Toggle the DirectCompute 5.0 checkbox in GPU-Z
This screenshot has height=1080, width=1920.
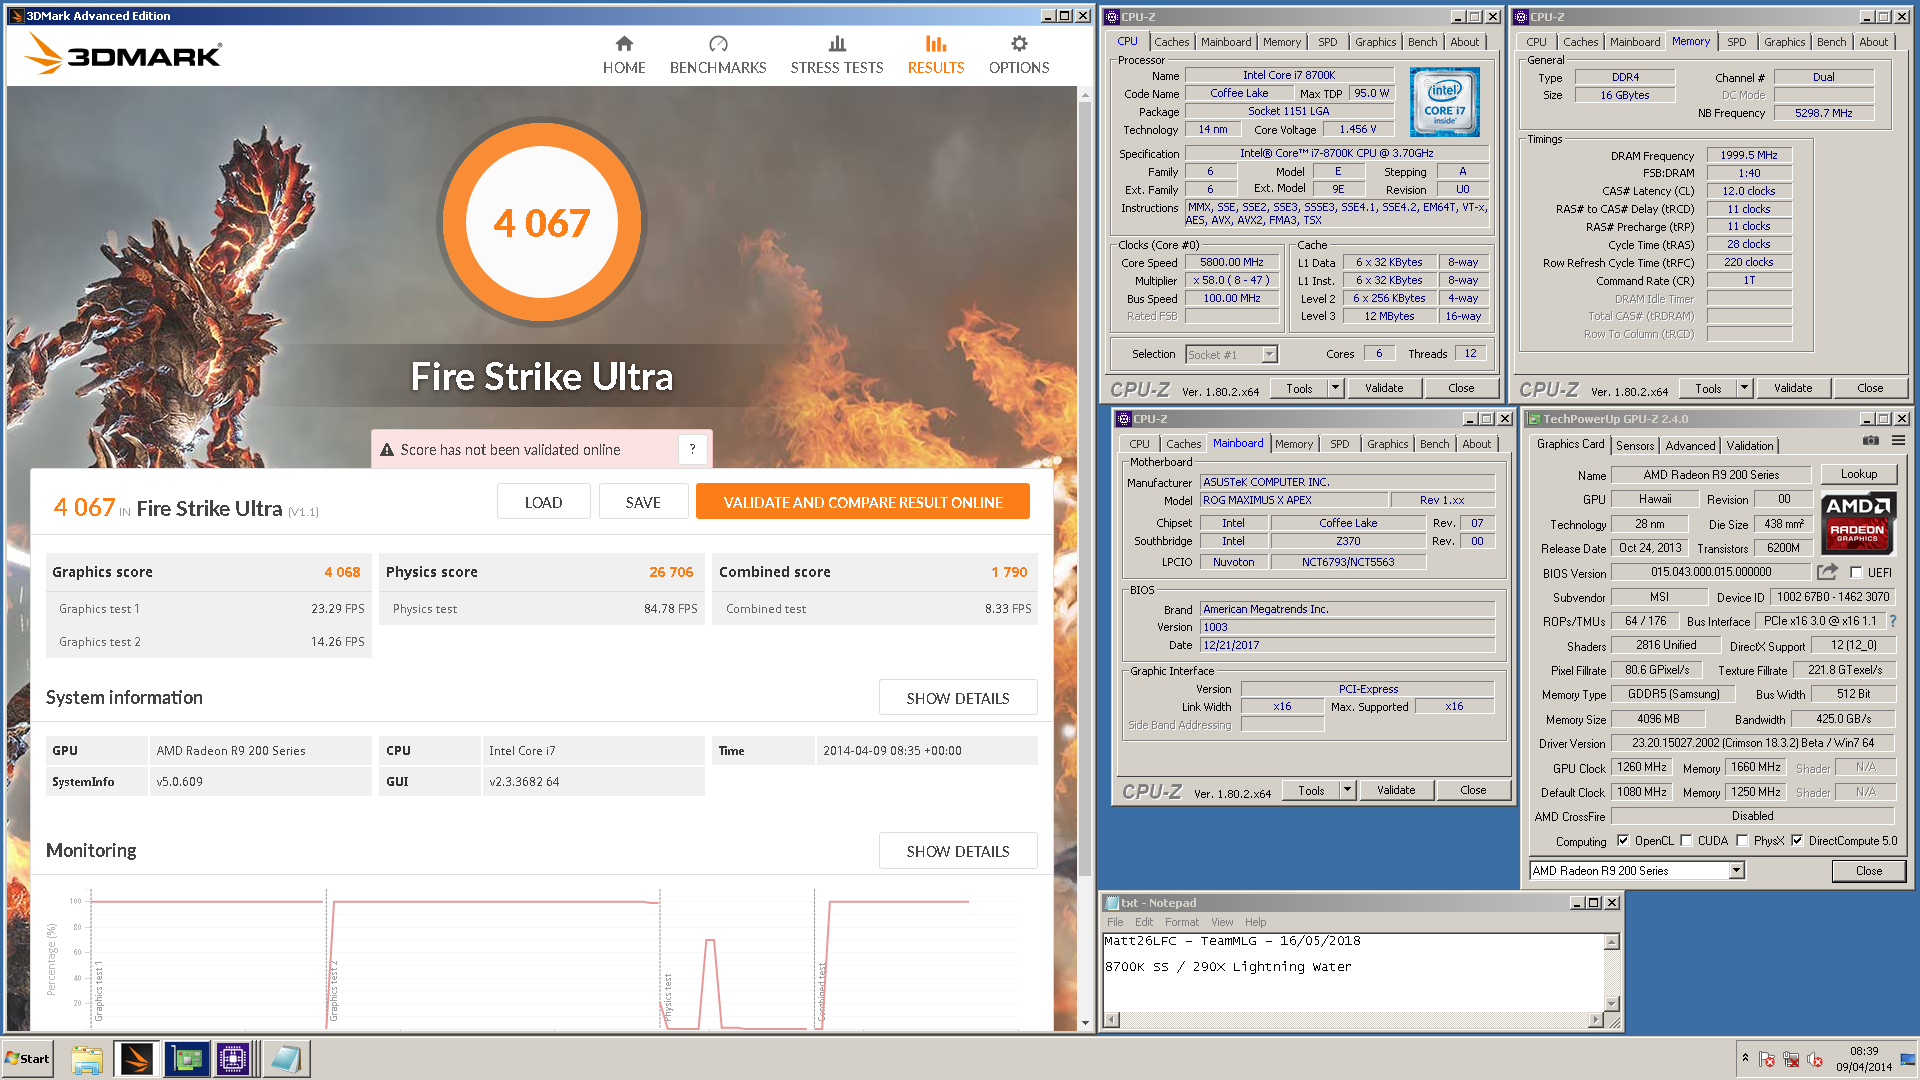click(1797, 841)
